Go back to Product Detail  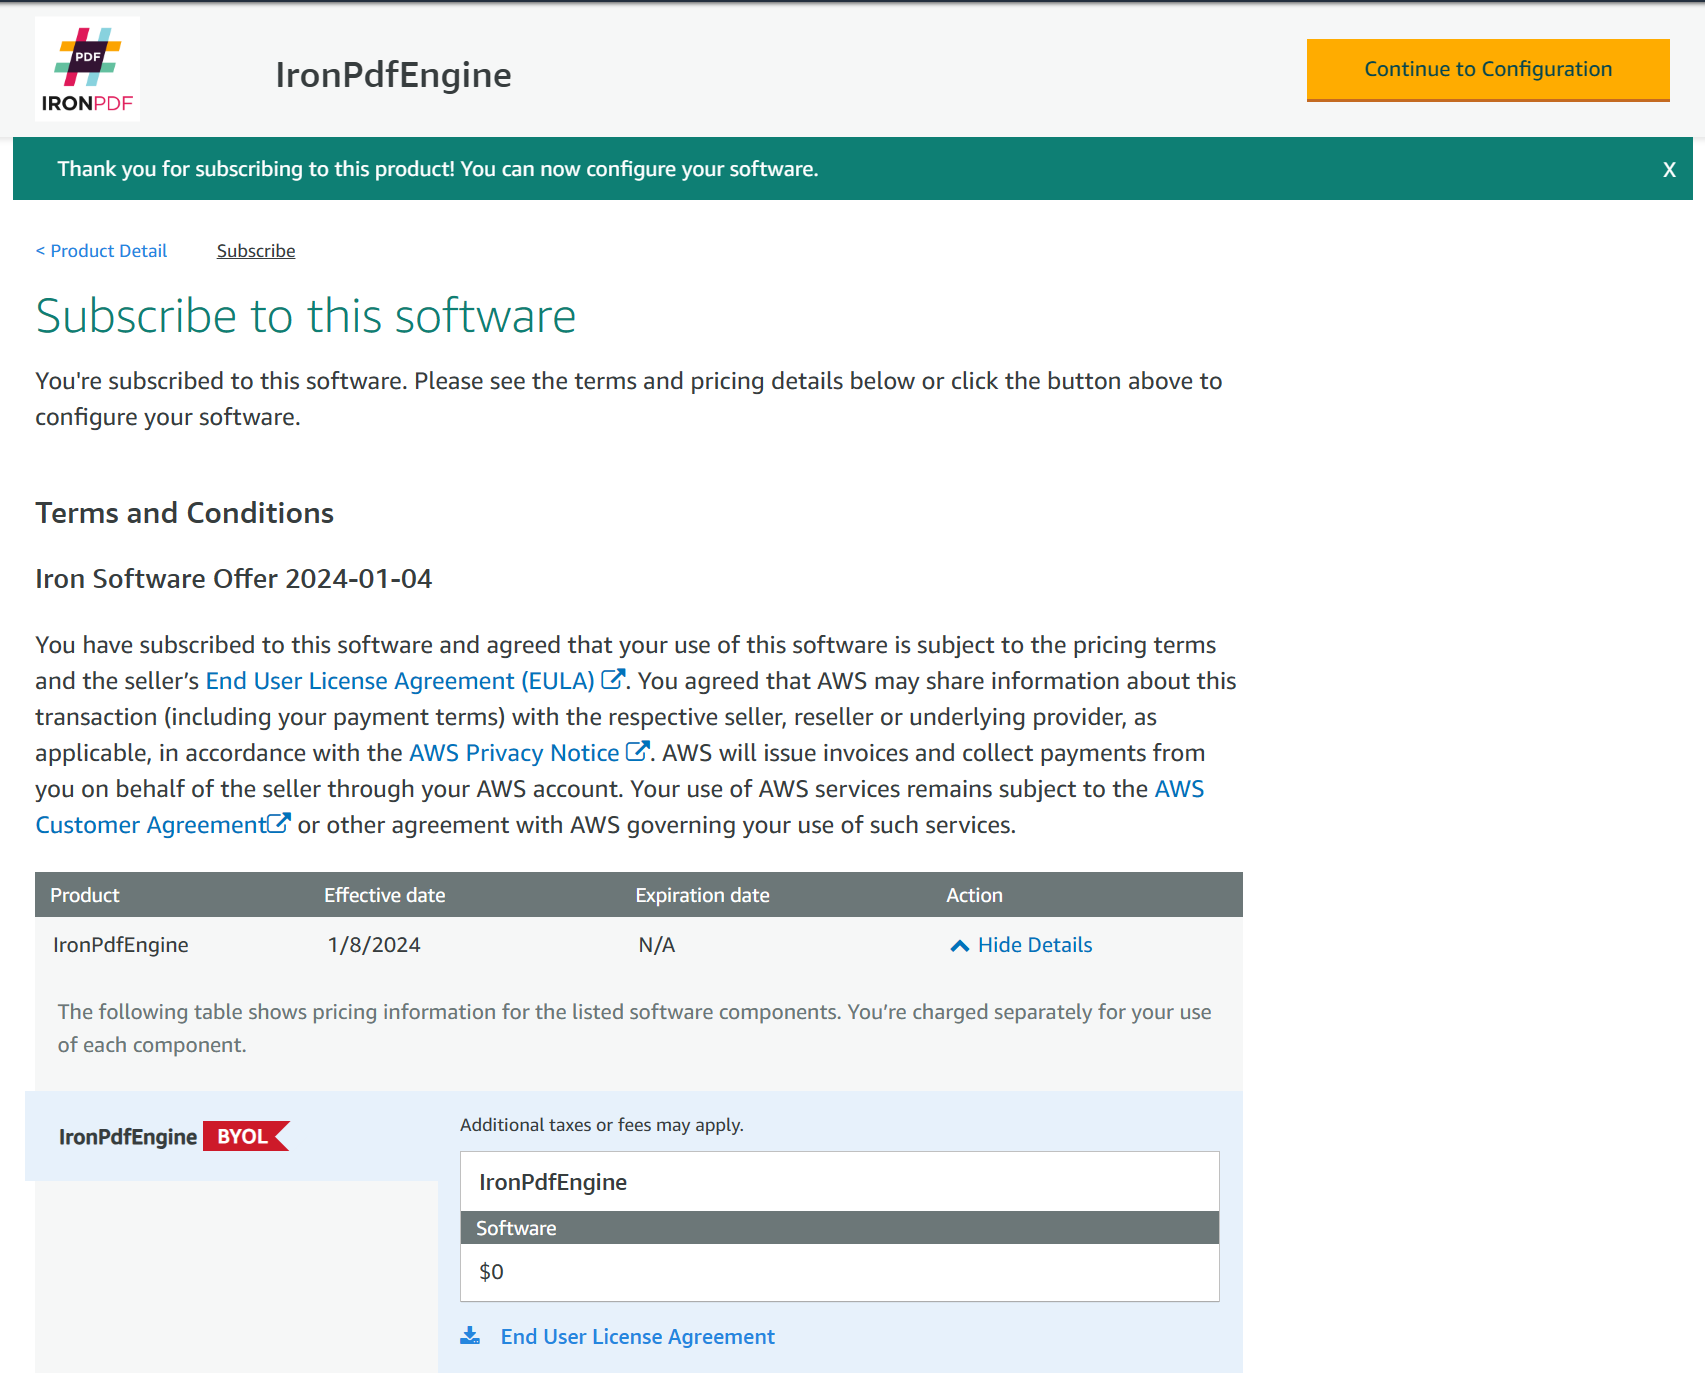point(101,251)
